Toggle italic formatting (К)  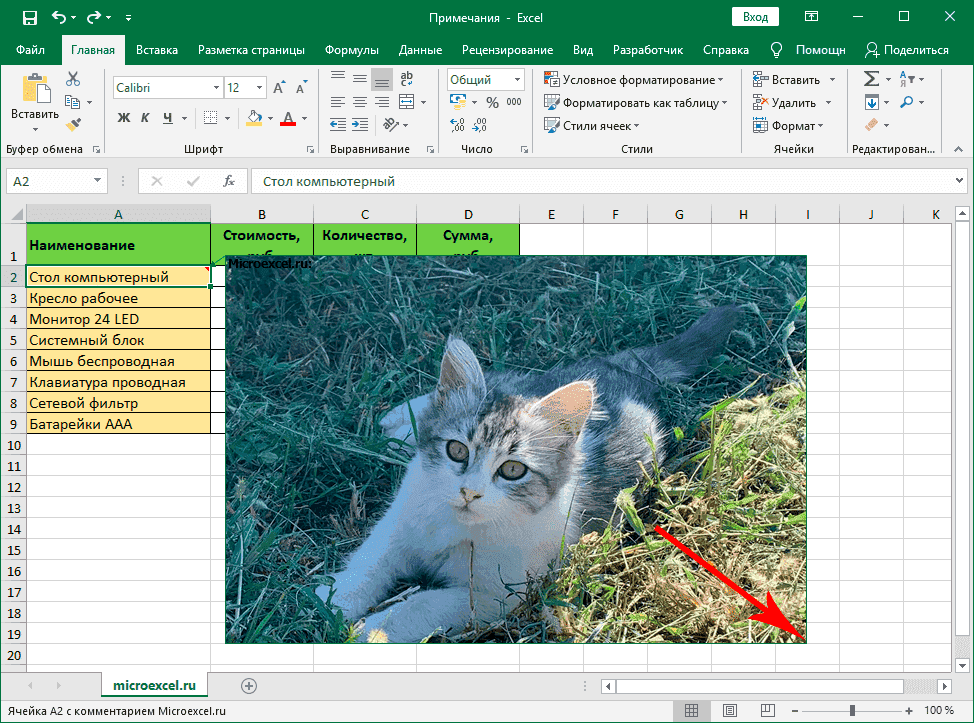(147, 118)
